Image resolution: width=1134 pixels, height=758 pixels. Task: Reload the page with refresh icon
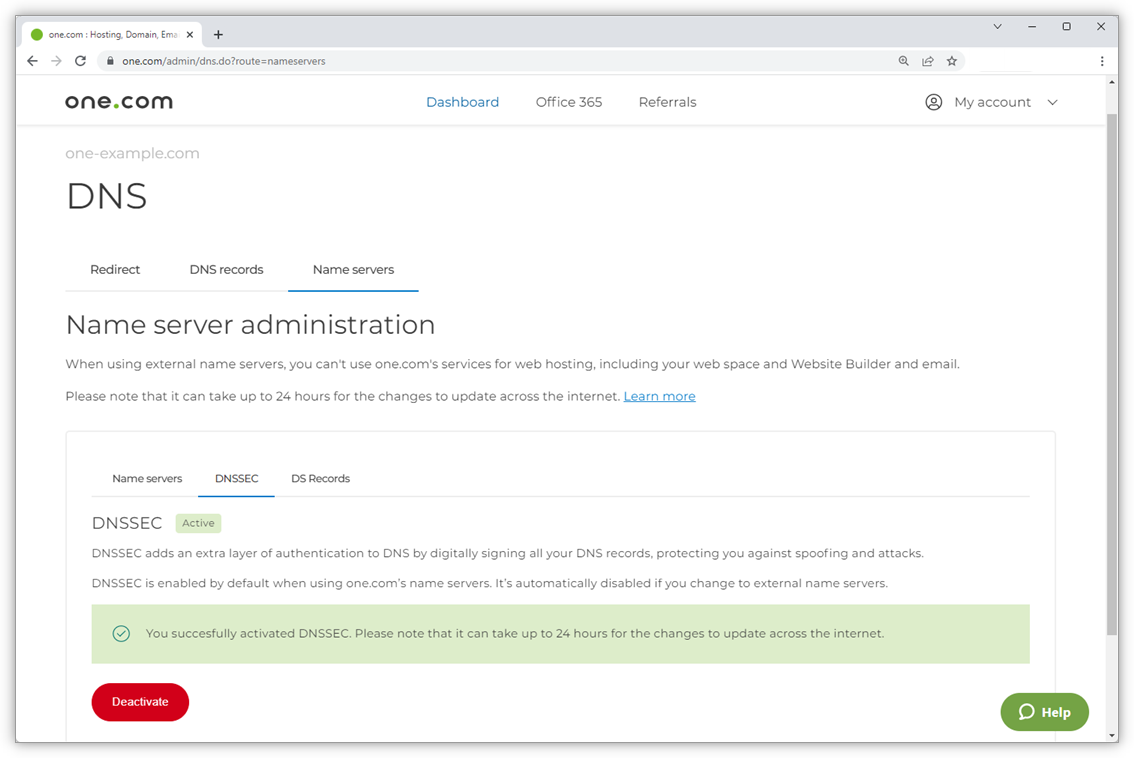pos(80,61)
